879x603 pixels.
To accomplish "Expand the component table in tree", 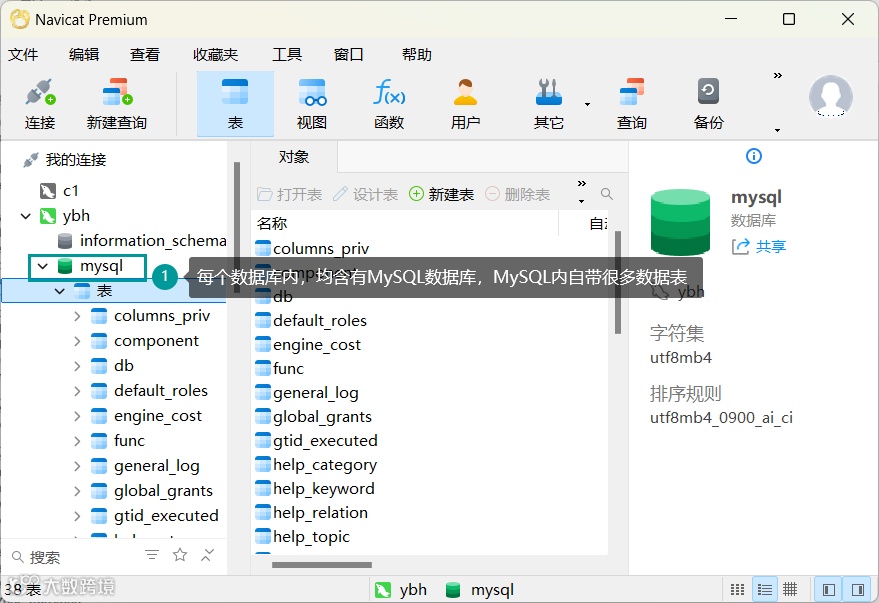I will pyautogui.click(x=77, y=341).
